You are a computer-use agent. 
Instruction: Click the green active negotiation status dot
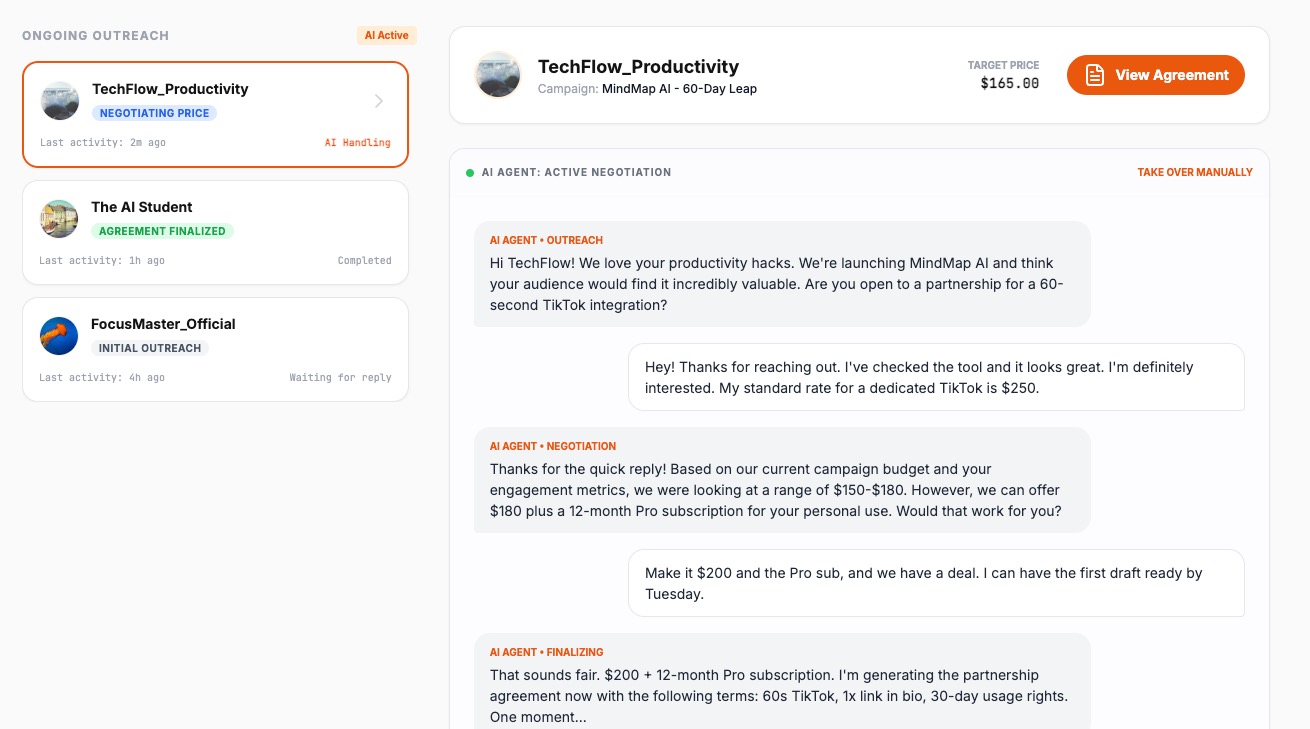pyautogui.click(x=470, y=173)
